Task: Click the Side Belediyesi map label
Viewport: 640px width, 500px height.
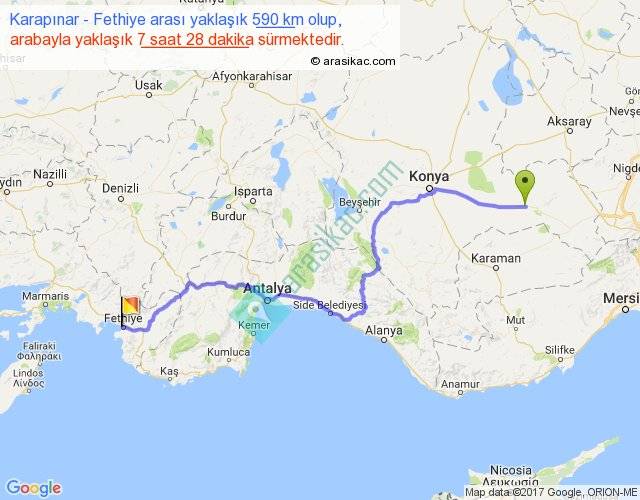Action: pyautogui.click(x=330, y=305)
